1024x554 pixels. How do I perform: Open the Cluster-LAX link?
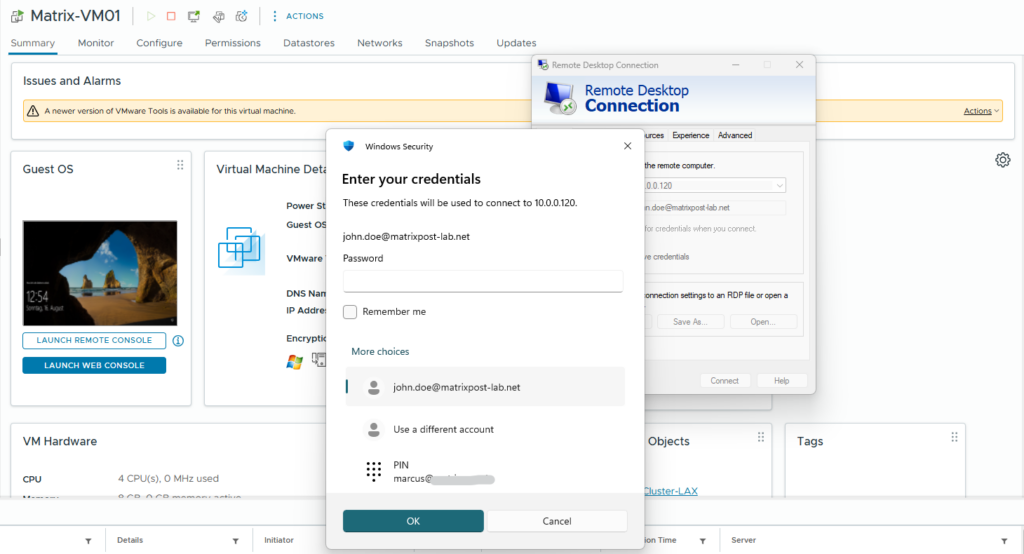[671, 491]
